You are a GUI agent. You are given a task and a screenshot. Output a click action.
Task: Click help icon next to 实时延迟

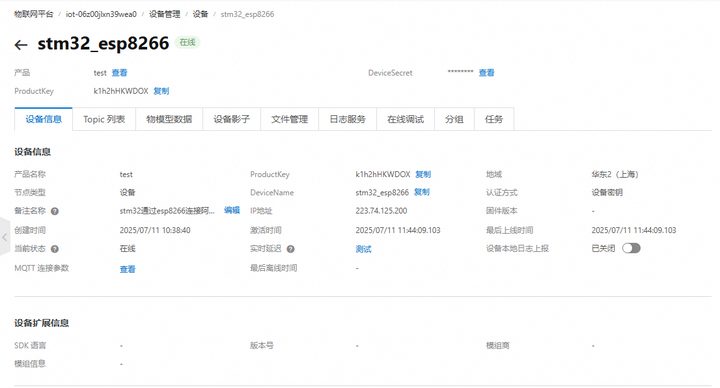(x=291, y=249)
